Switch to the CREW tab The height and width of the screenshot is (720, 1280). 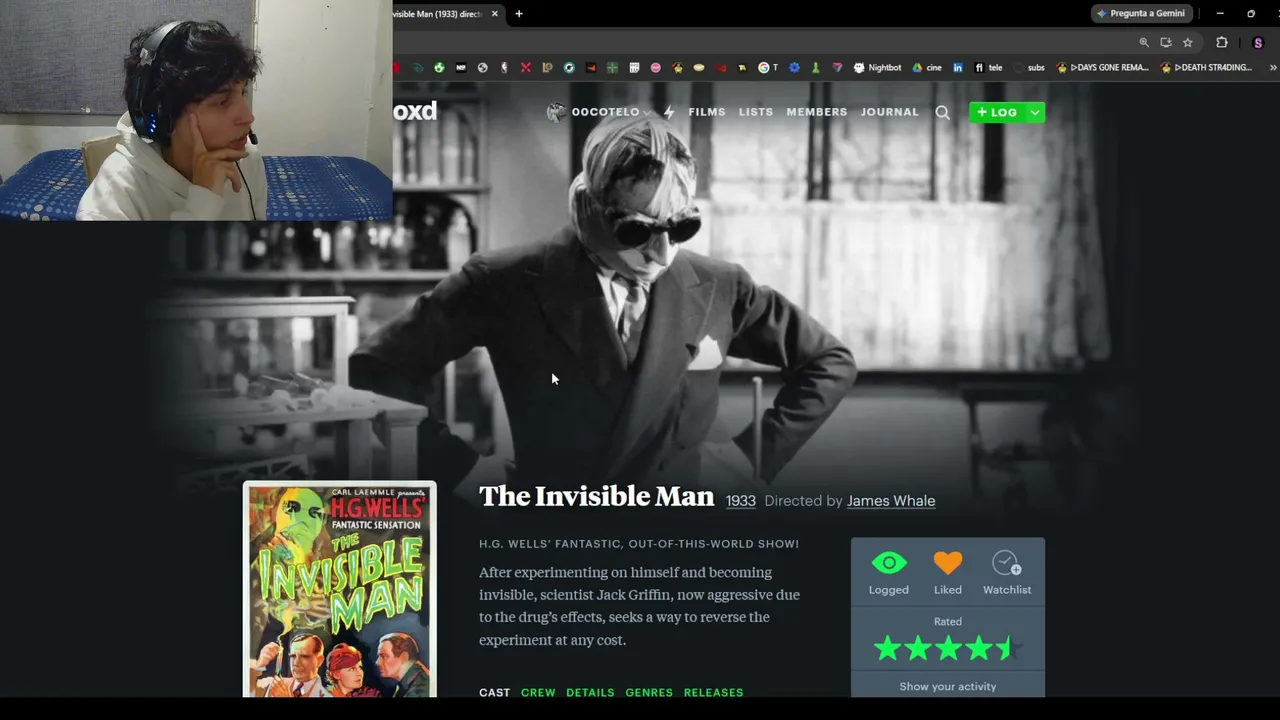538,692
